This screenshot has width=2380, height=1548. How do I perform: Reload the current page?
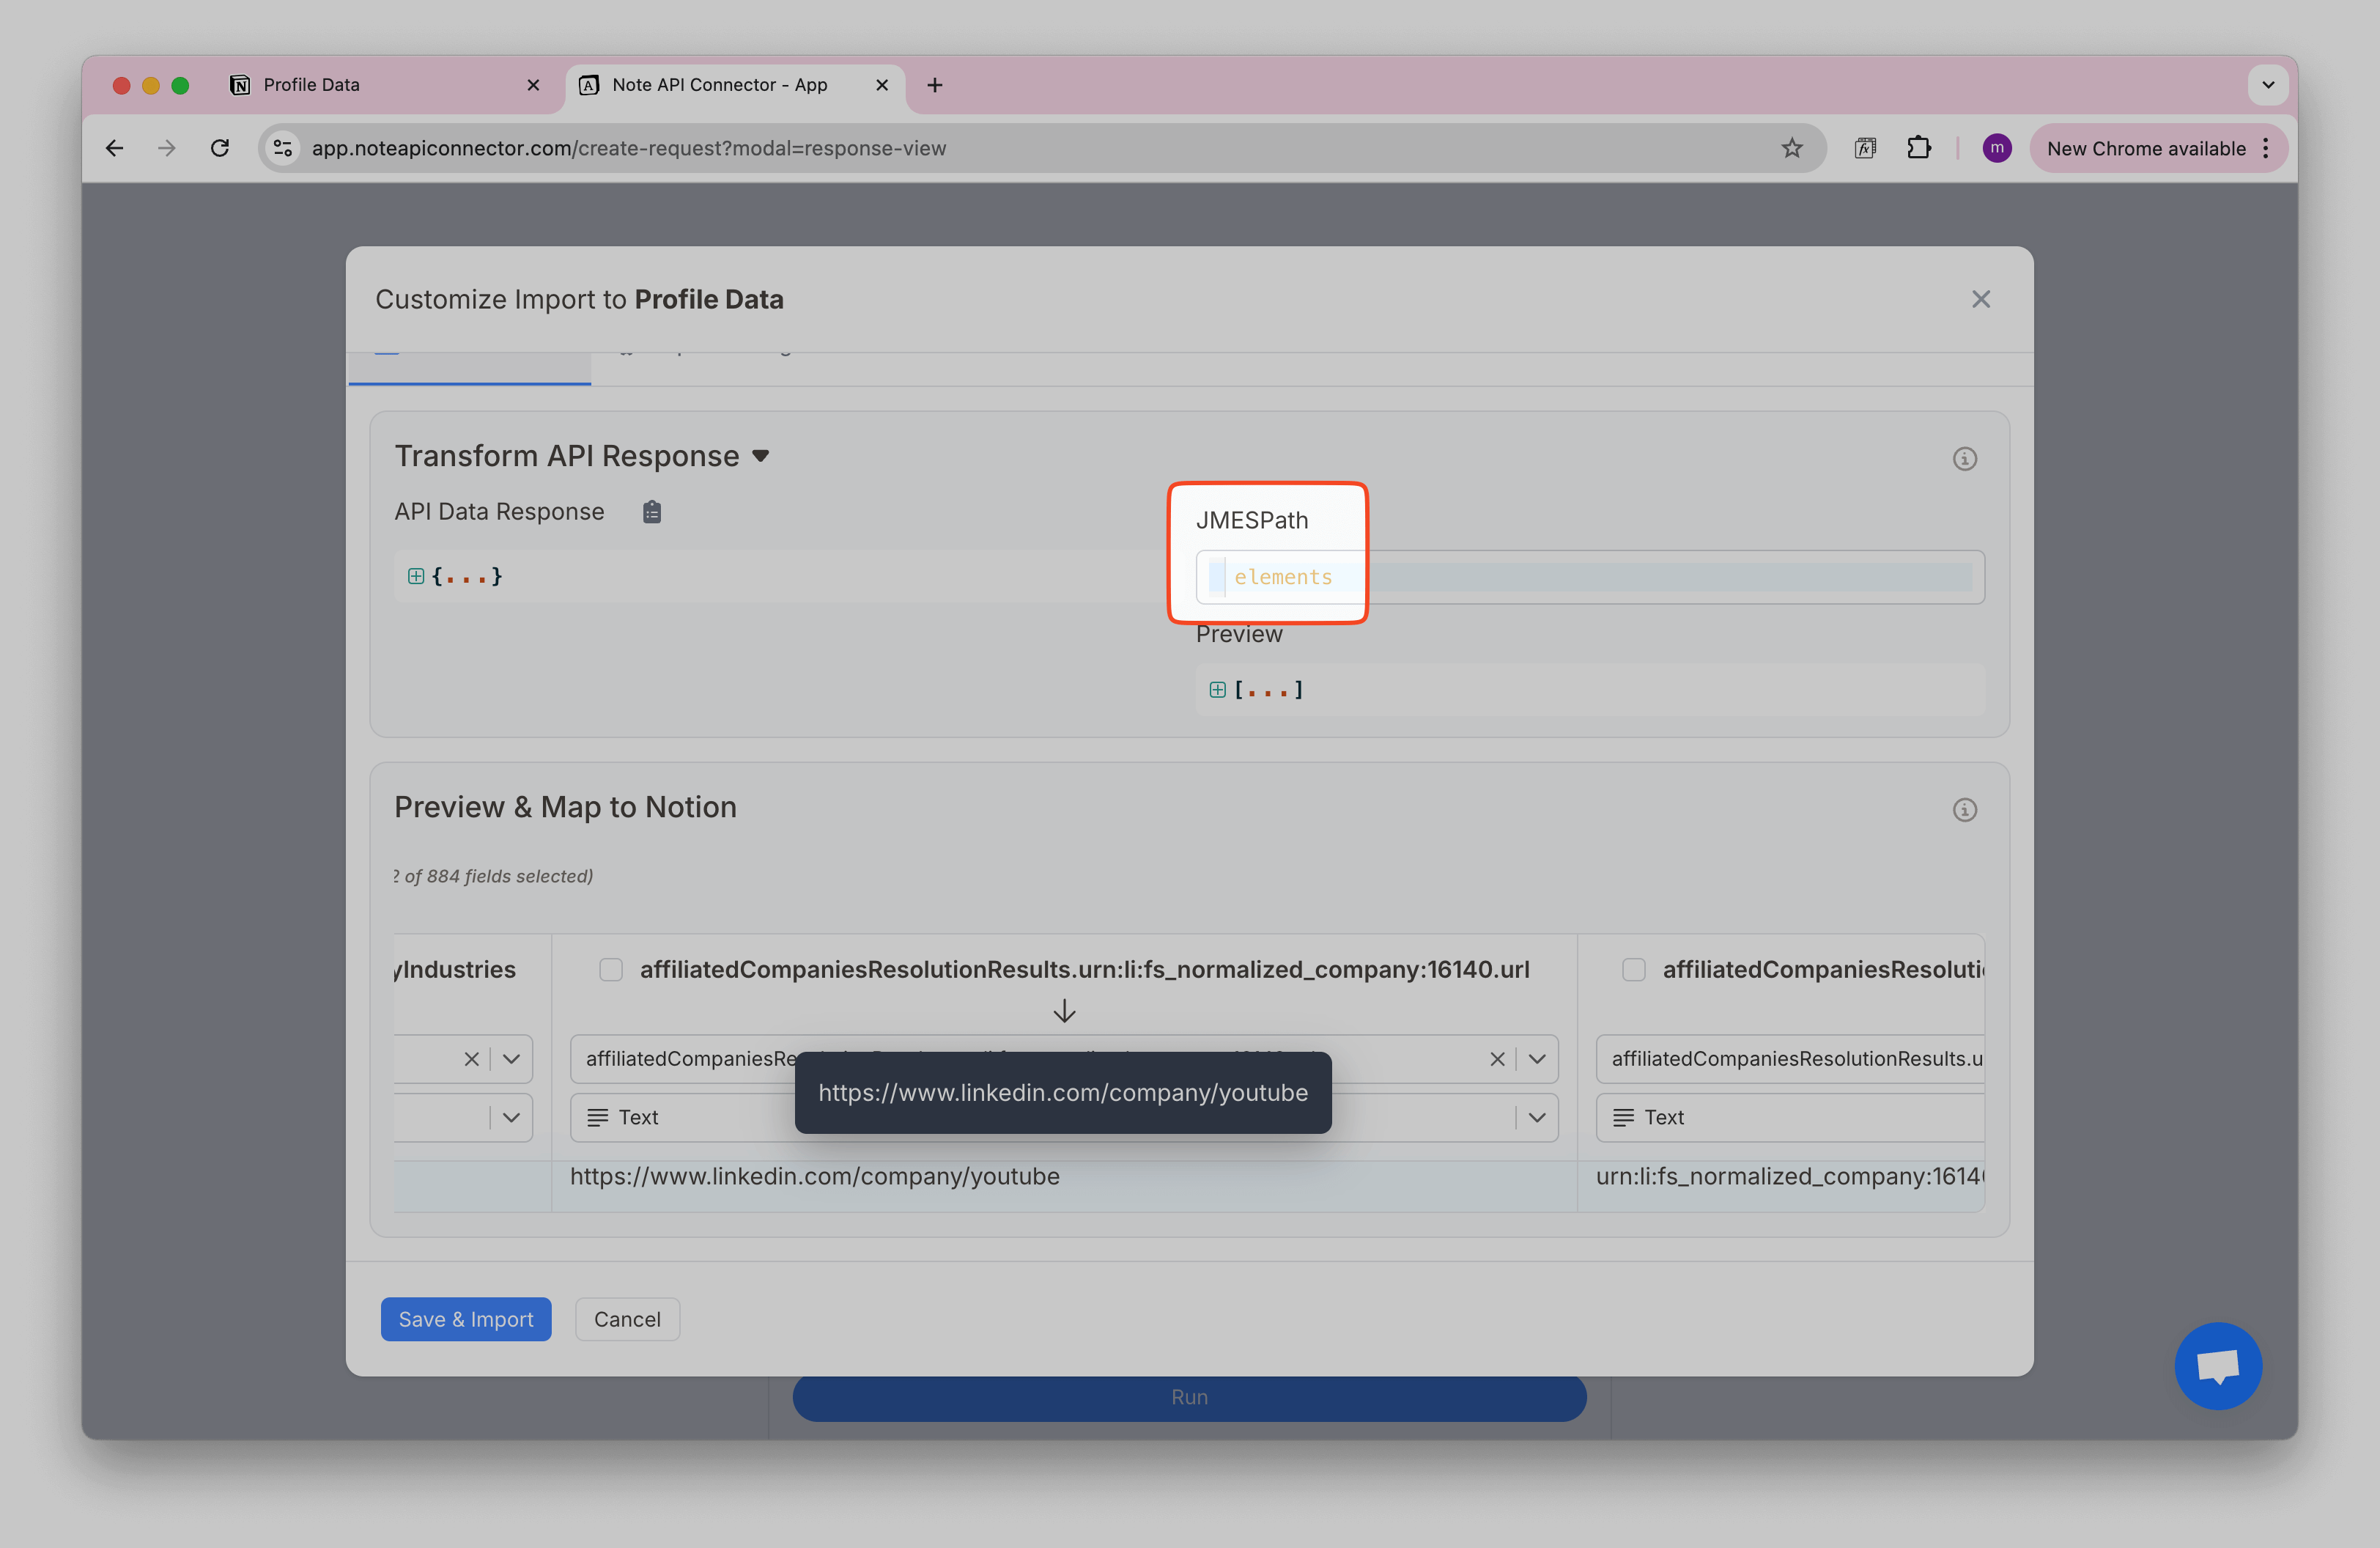tap(220, 148)
